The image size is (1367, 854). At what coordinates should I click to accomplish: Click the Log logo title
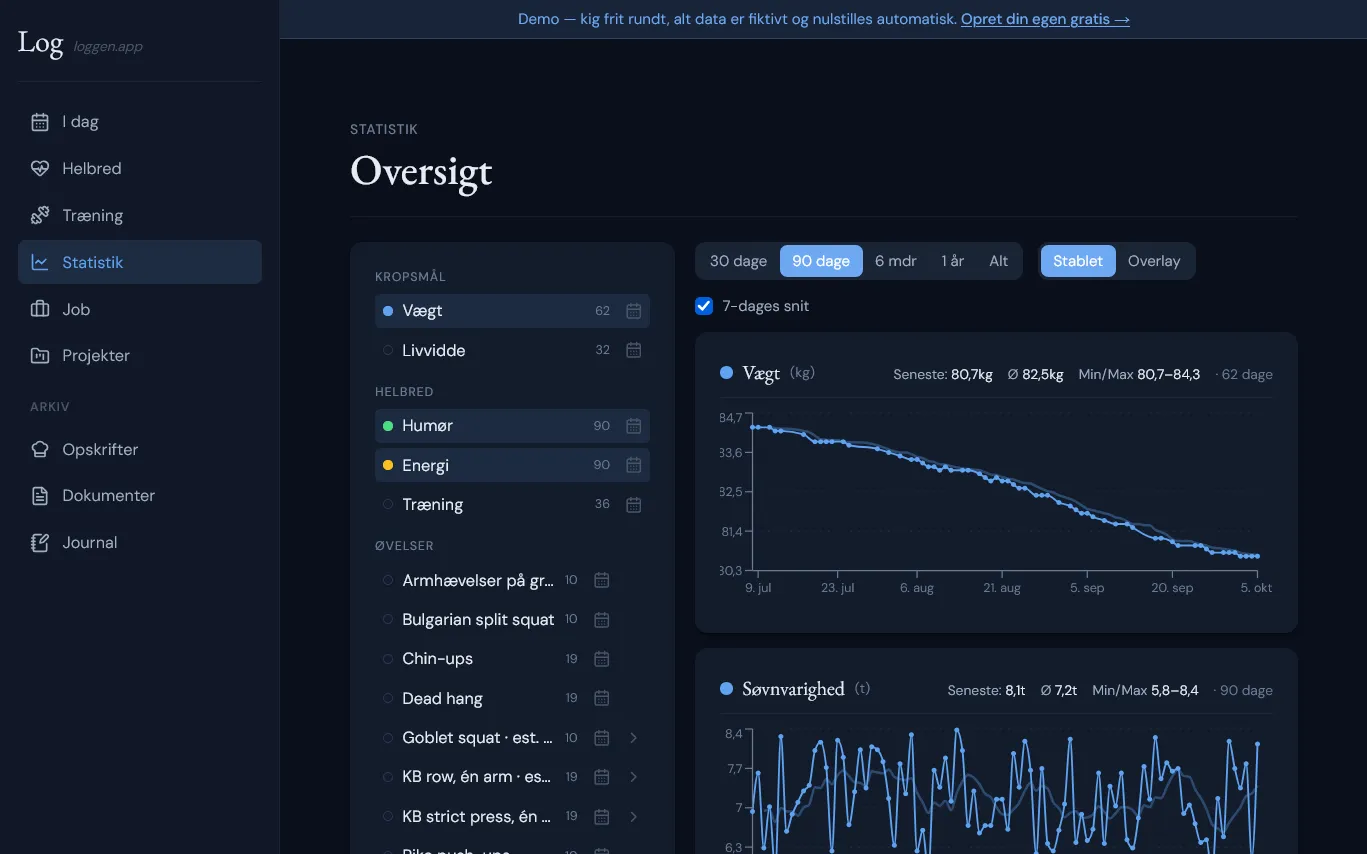tap(41, 43)
